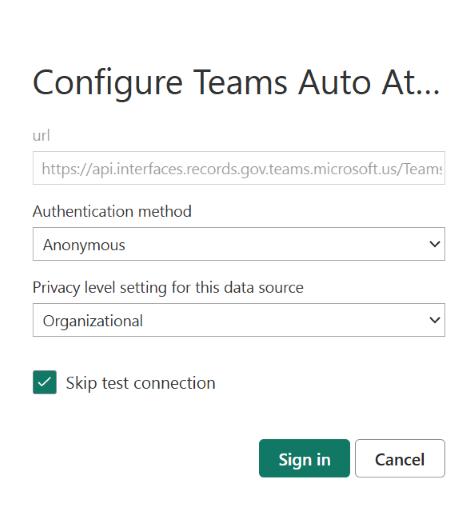Open the Privacy level setting dropdown
Image resolution: width=475 pixels, height=508 pixels.
[239, 320]
